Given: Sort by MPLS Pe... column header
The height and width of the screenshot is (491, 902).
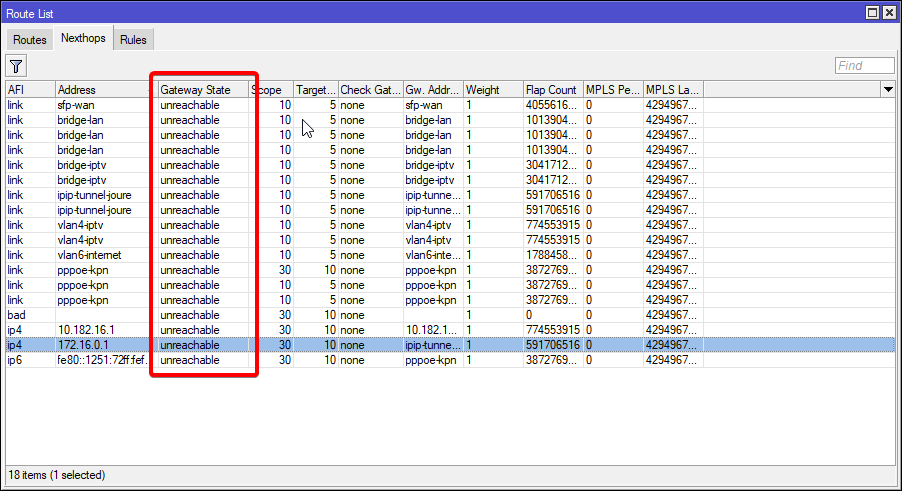Looking at the screenshot, I should [x=613, y=90].
